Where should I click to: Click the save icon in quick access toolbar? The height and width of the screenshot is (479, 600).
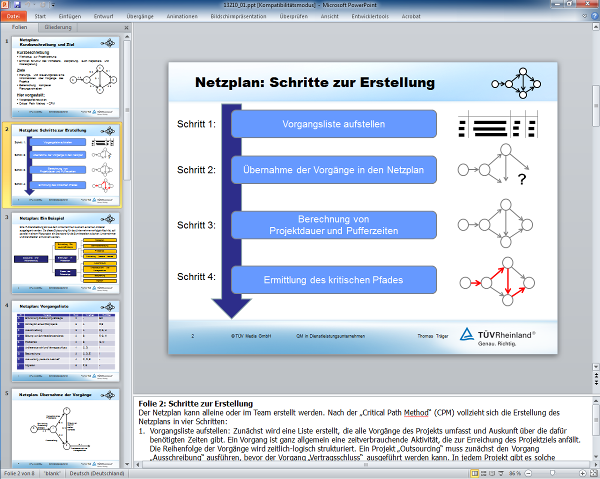(x=19, y=5)
